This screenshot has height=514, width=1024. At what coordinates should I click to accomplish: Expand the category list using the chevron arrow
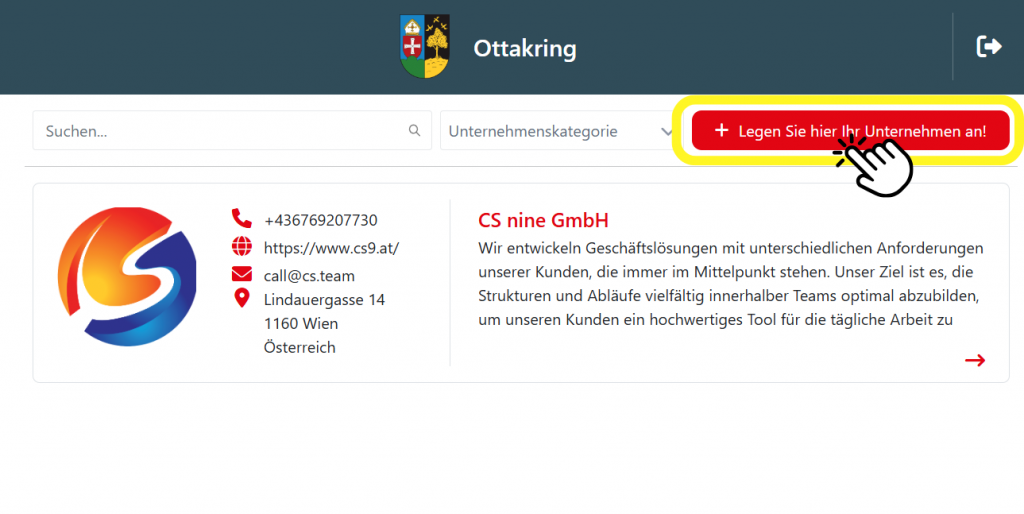tap(667, 131)
